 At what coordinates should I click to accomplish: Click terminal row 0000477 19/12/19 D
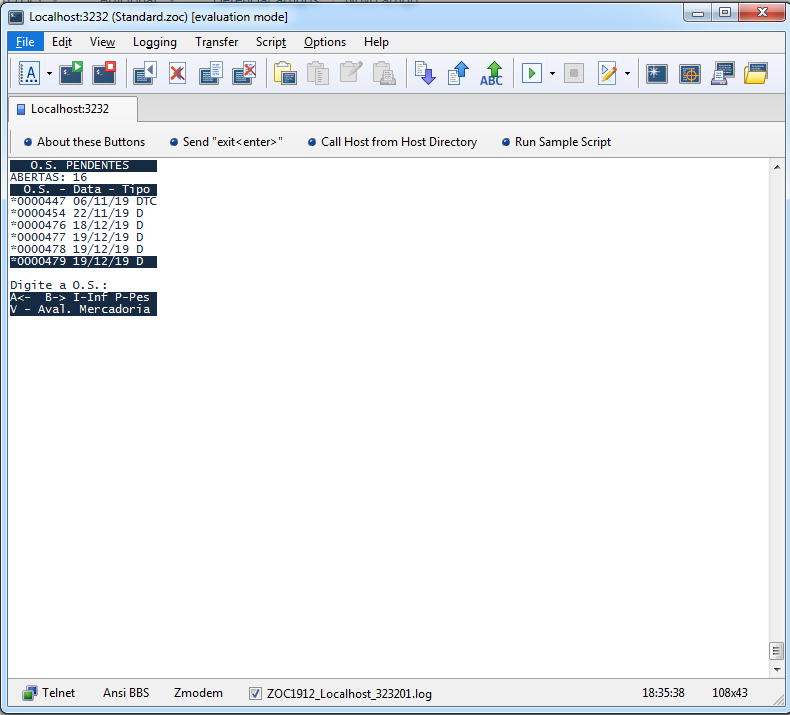point(77,237)
